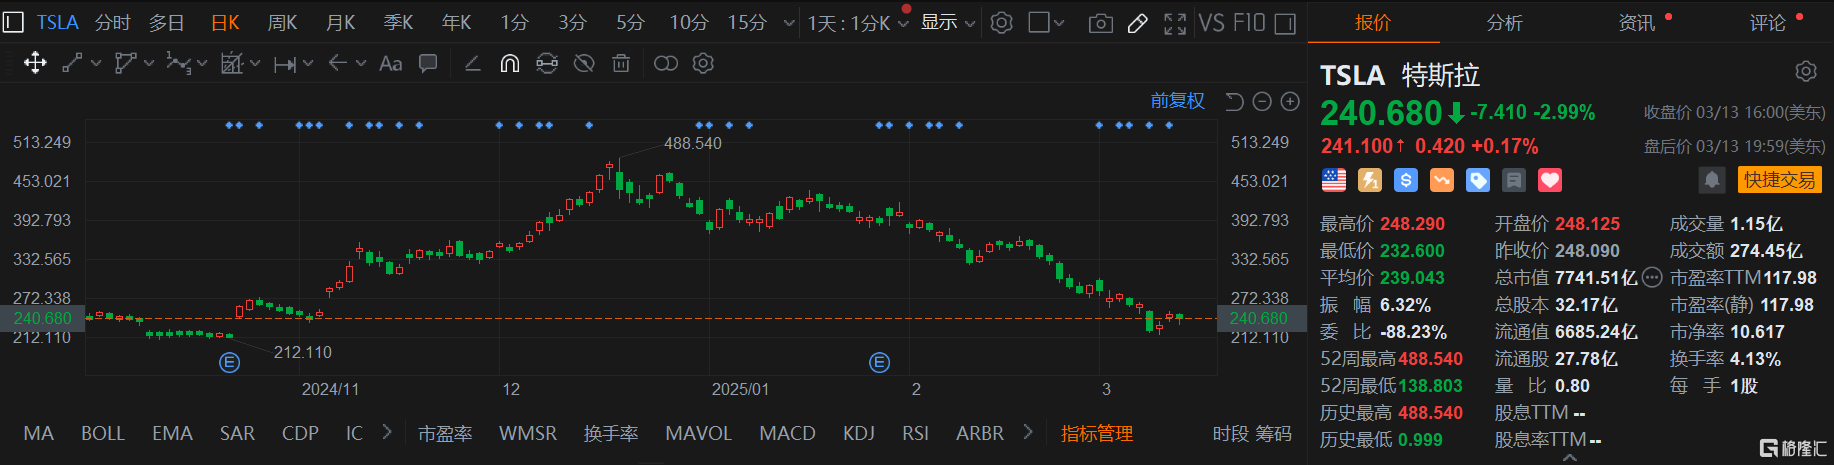1834x465 pixels.
Task: Set a price alert bell
Action: coord(1712,180)
